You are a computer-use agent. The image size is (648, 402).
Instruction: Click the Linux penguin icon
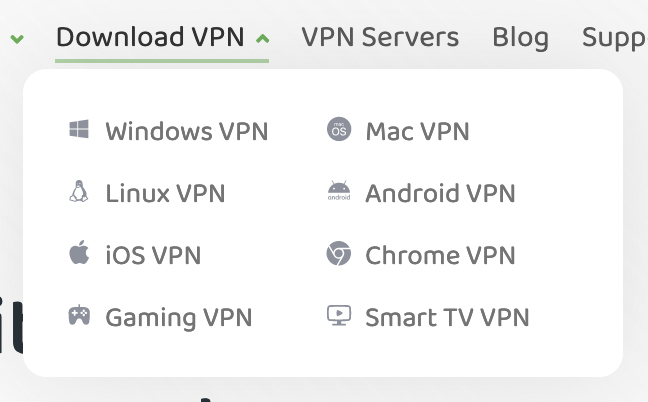pyautogui.click(x=79, y=191)
